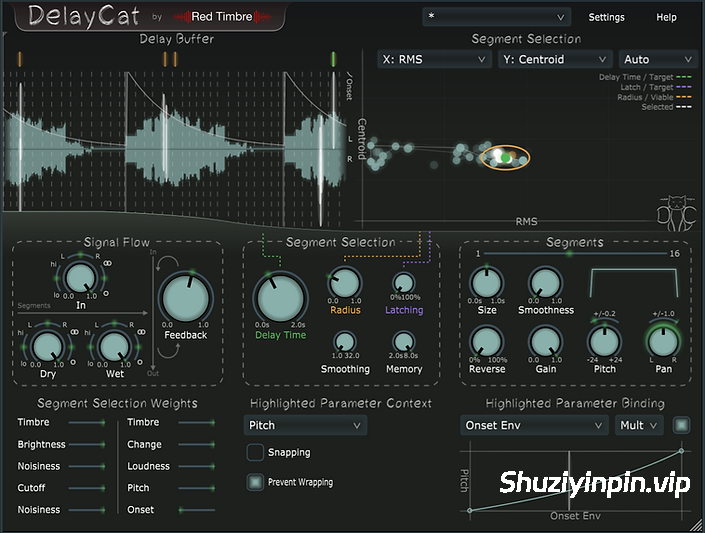
Task: Click the first orange marker above delay buffer
Action: [x=19, y=59]
